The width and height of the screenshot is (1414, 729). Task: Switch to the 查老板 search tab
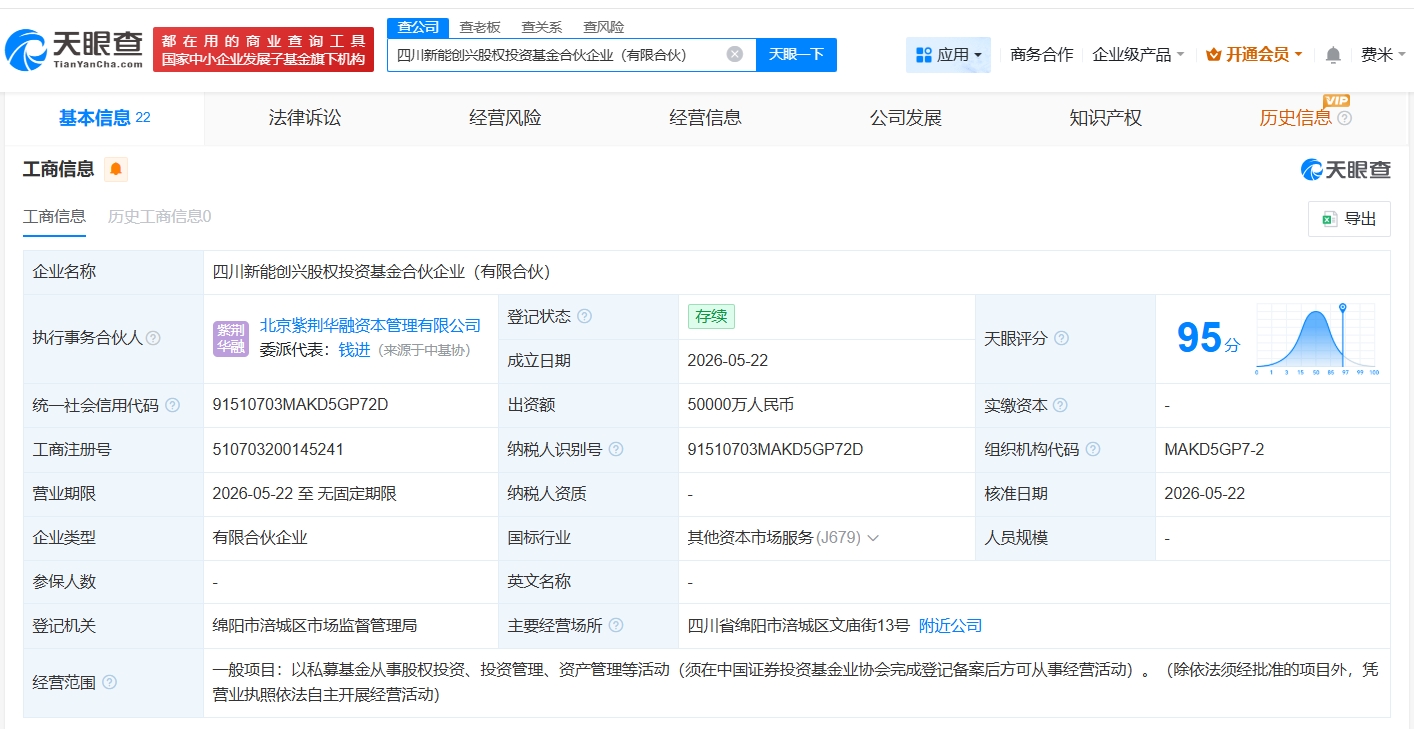[x=480, y=27]
